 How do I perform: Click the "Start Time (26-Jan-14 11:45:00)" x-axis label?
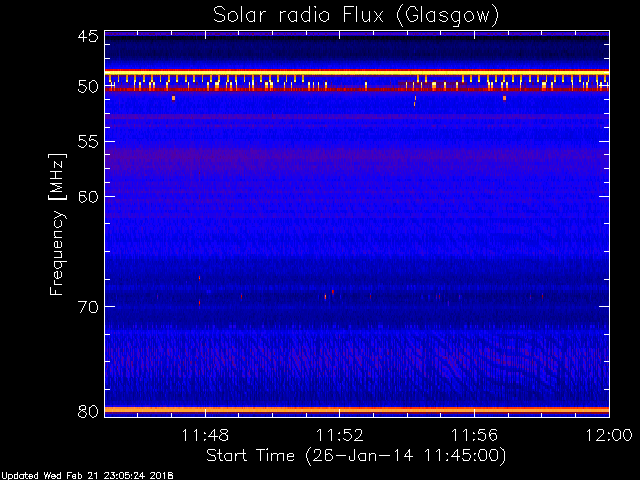pyautogui.click(x=356, y=456)
